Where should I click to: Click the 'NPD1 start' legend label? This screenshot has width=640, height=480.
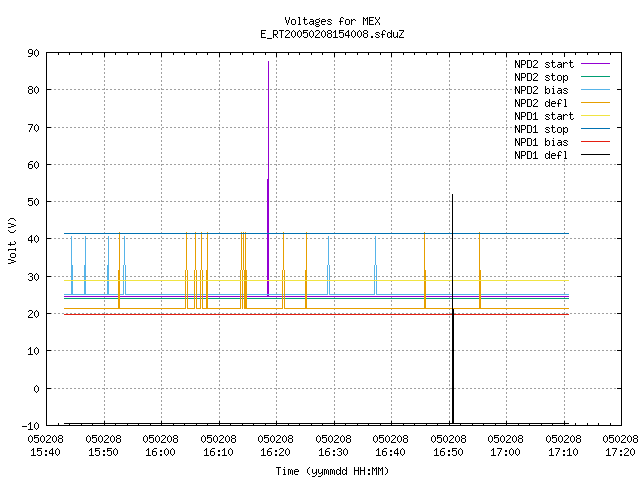point(544,116)
